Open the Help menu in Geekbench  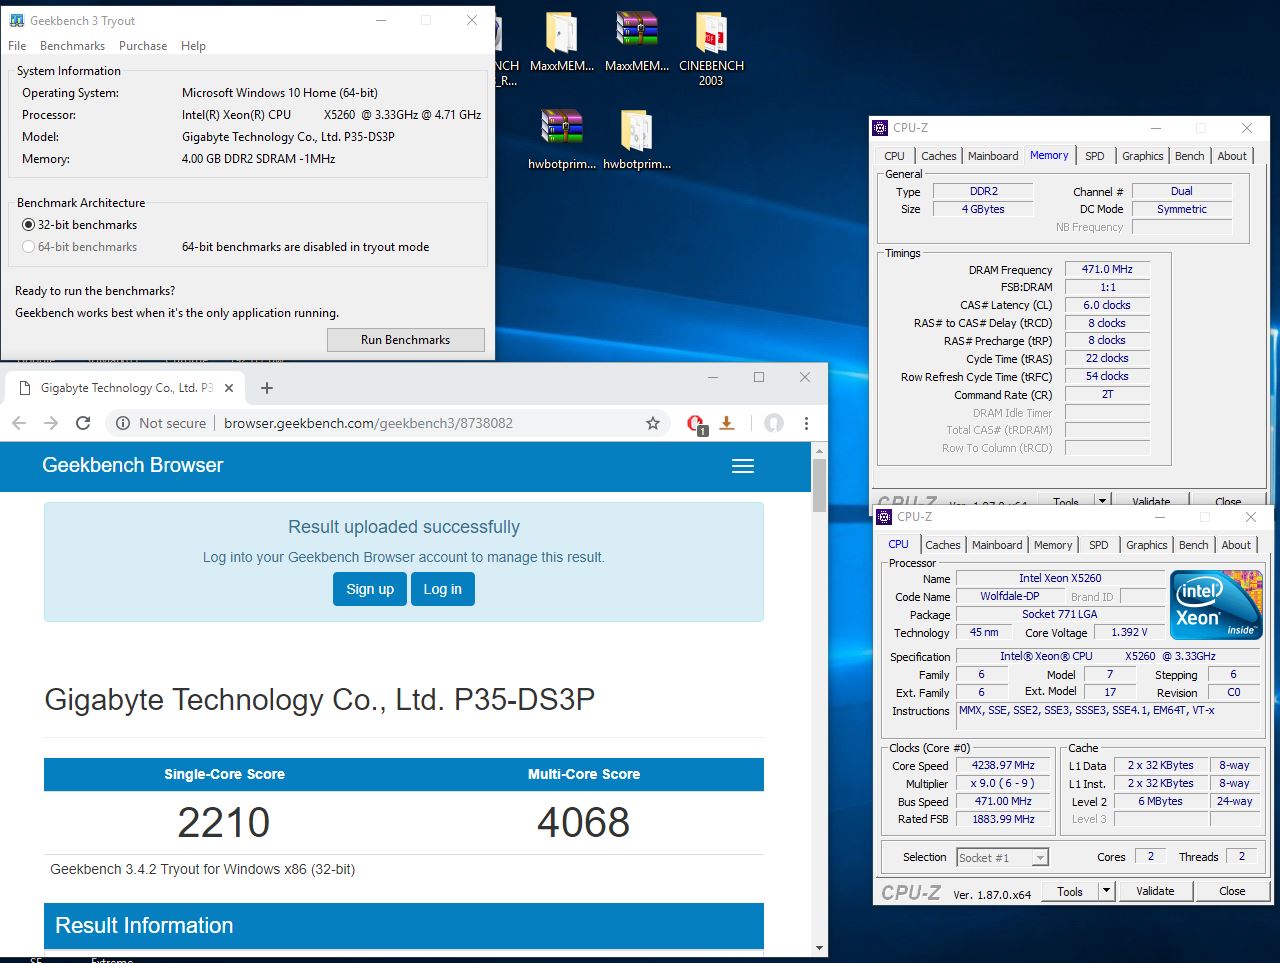[193, 46]
